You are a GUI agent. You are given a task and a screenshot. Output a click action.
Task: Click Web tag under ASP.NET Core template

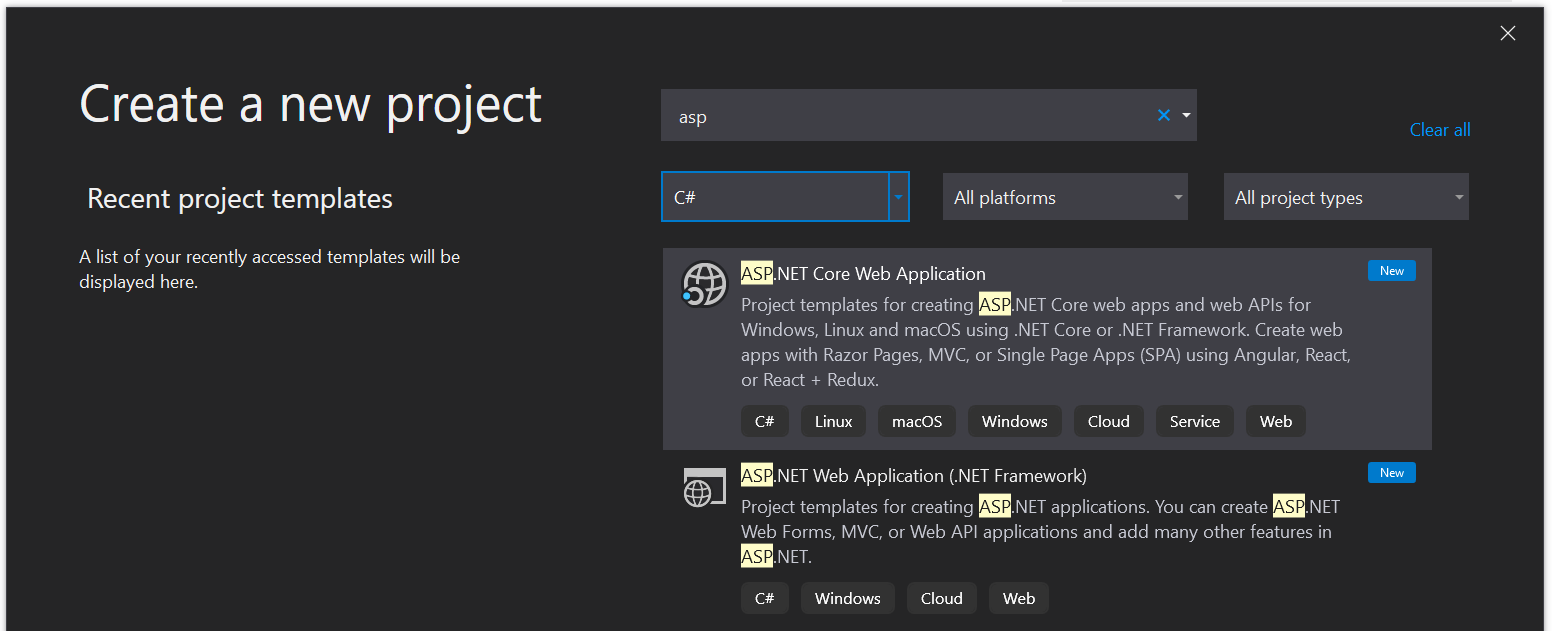click(1276, 421)
